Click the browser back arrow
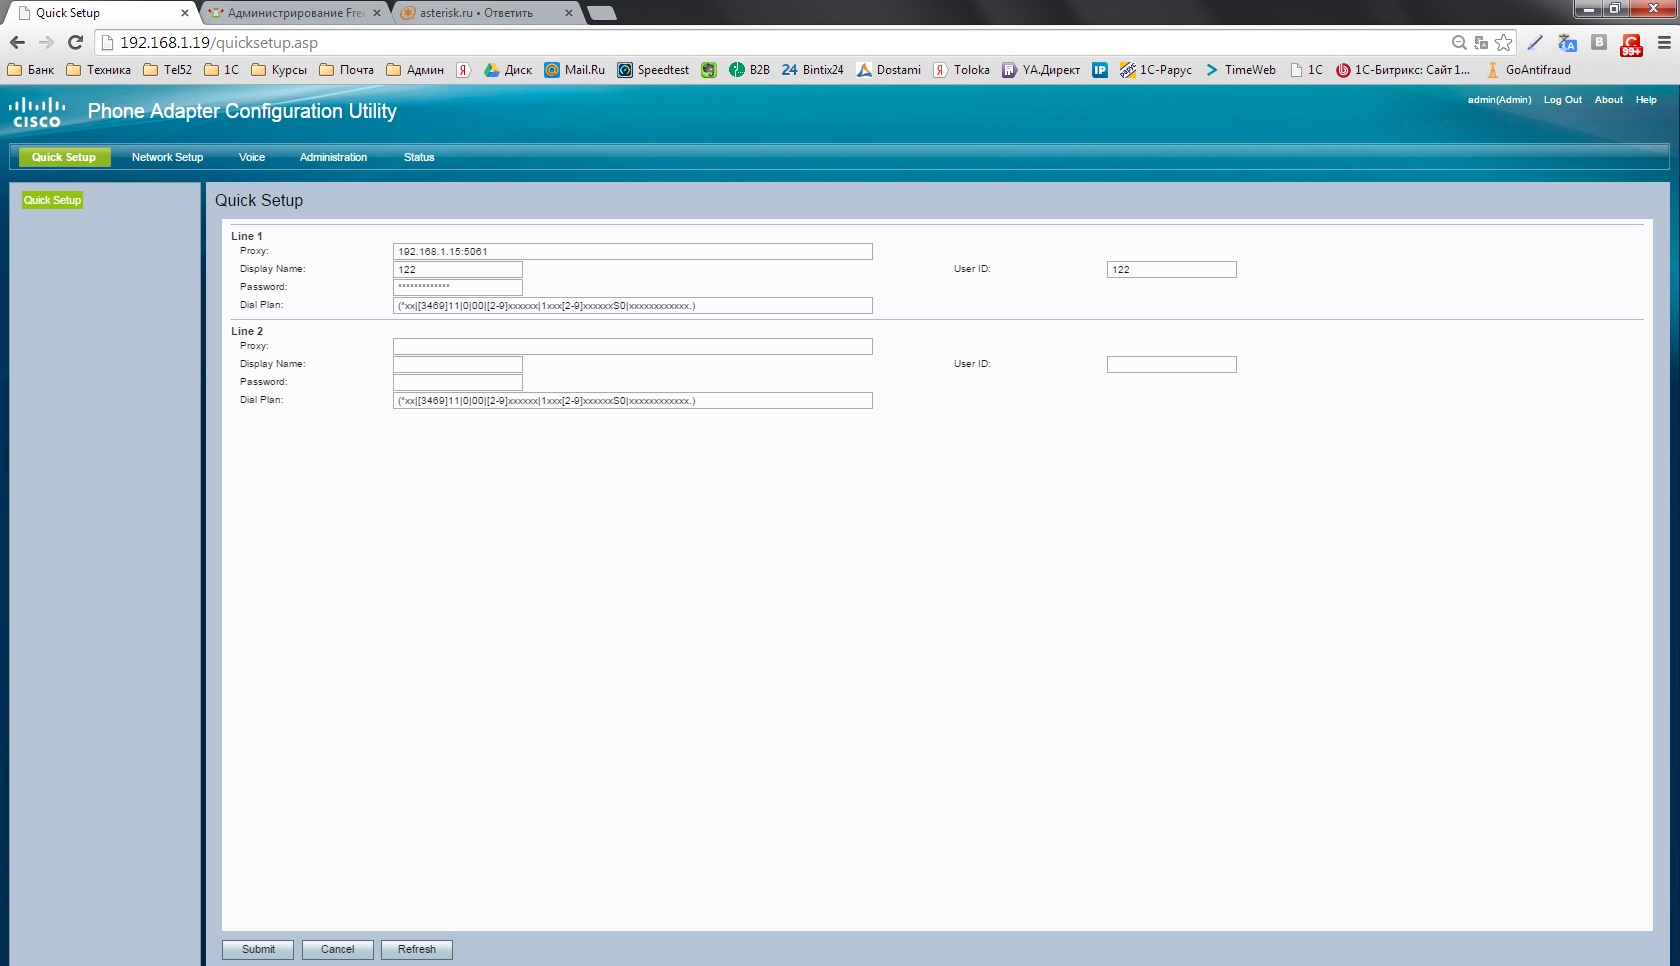 [17, 42]
